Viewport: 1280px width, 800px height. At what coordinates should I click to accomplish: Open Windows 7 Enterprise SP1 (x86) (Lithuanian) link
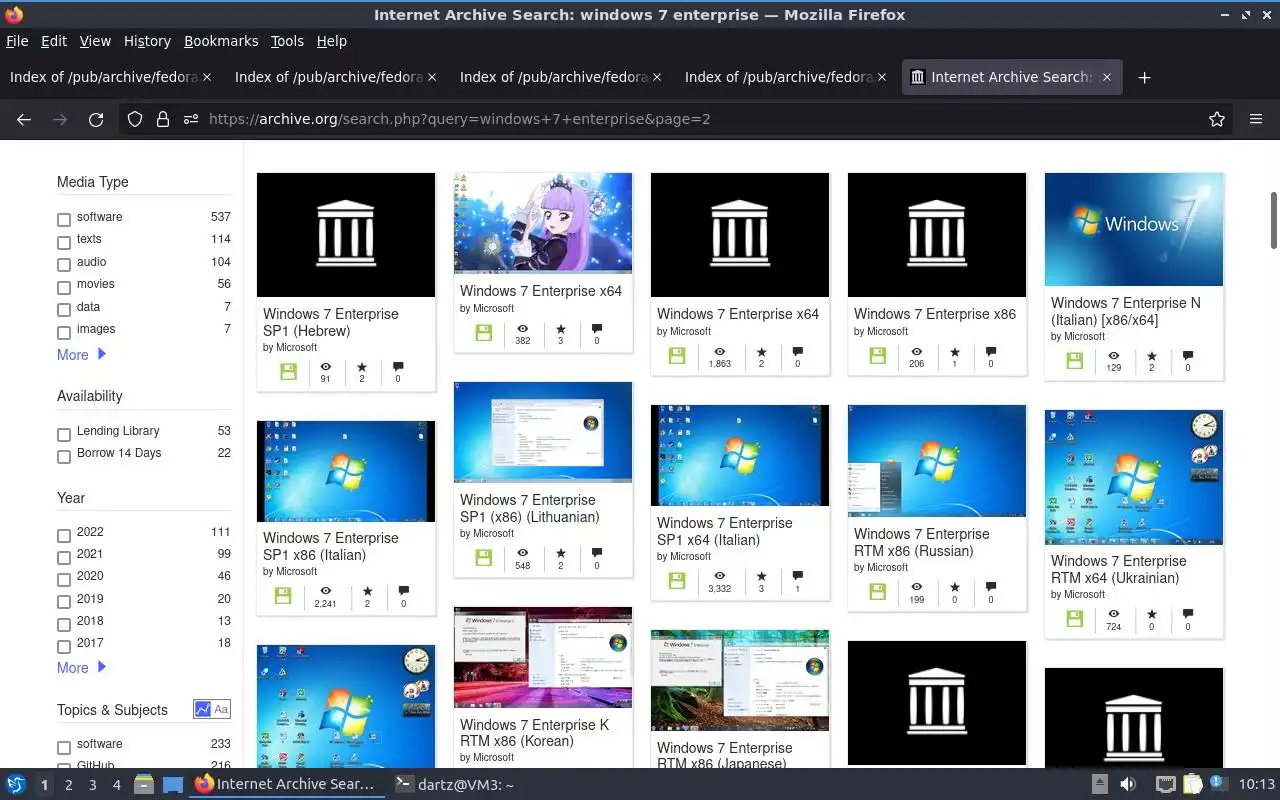tap(530, 508)
